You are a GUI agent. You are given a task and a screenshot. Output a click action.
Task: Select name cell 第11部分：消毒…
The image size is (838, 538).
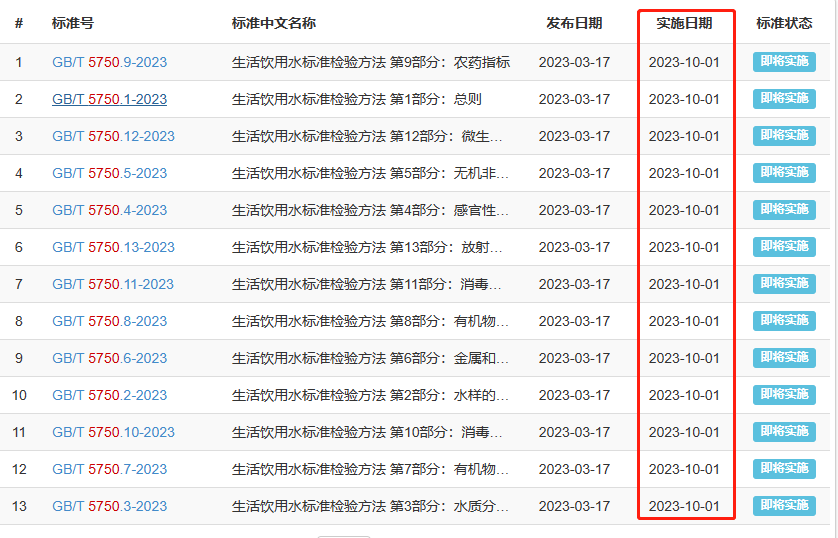(366, 284)
